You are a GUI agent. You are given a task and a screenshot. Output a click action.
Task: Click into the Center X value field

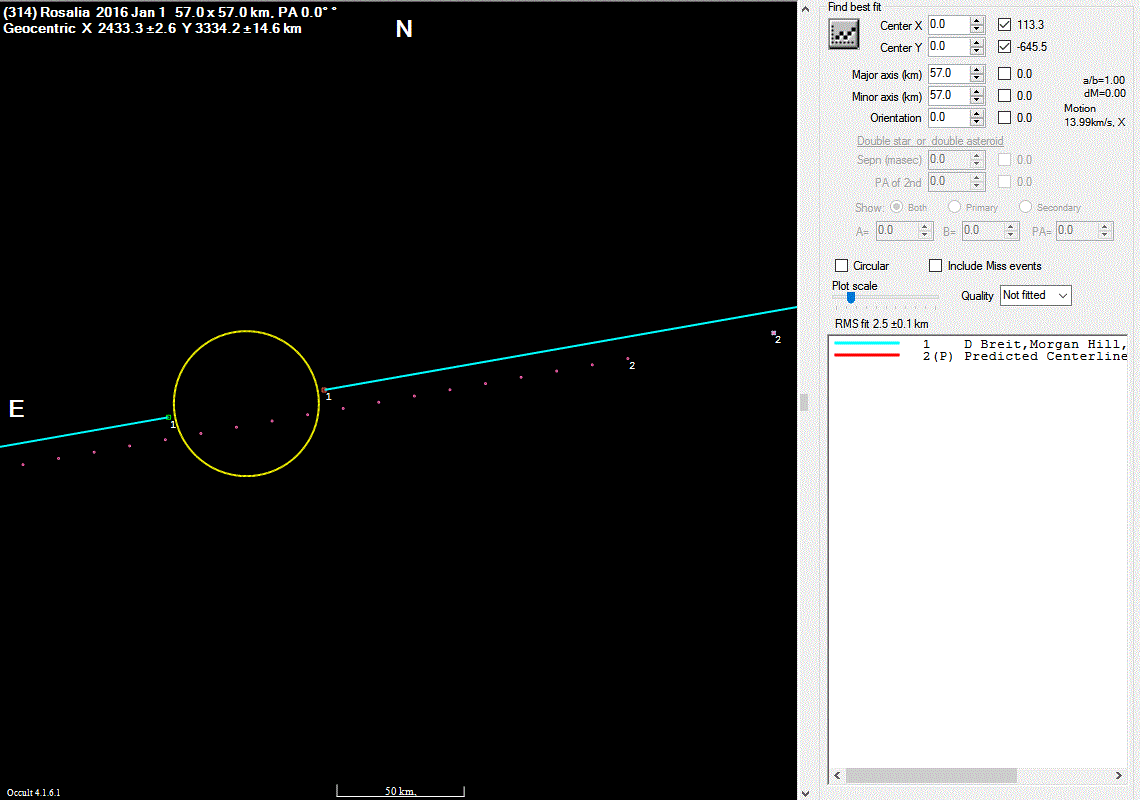click(x=947, y=25)
